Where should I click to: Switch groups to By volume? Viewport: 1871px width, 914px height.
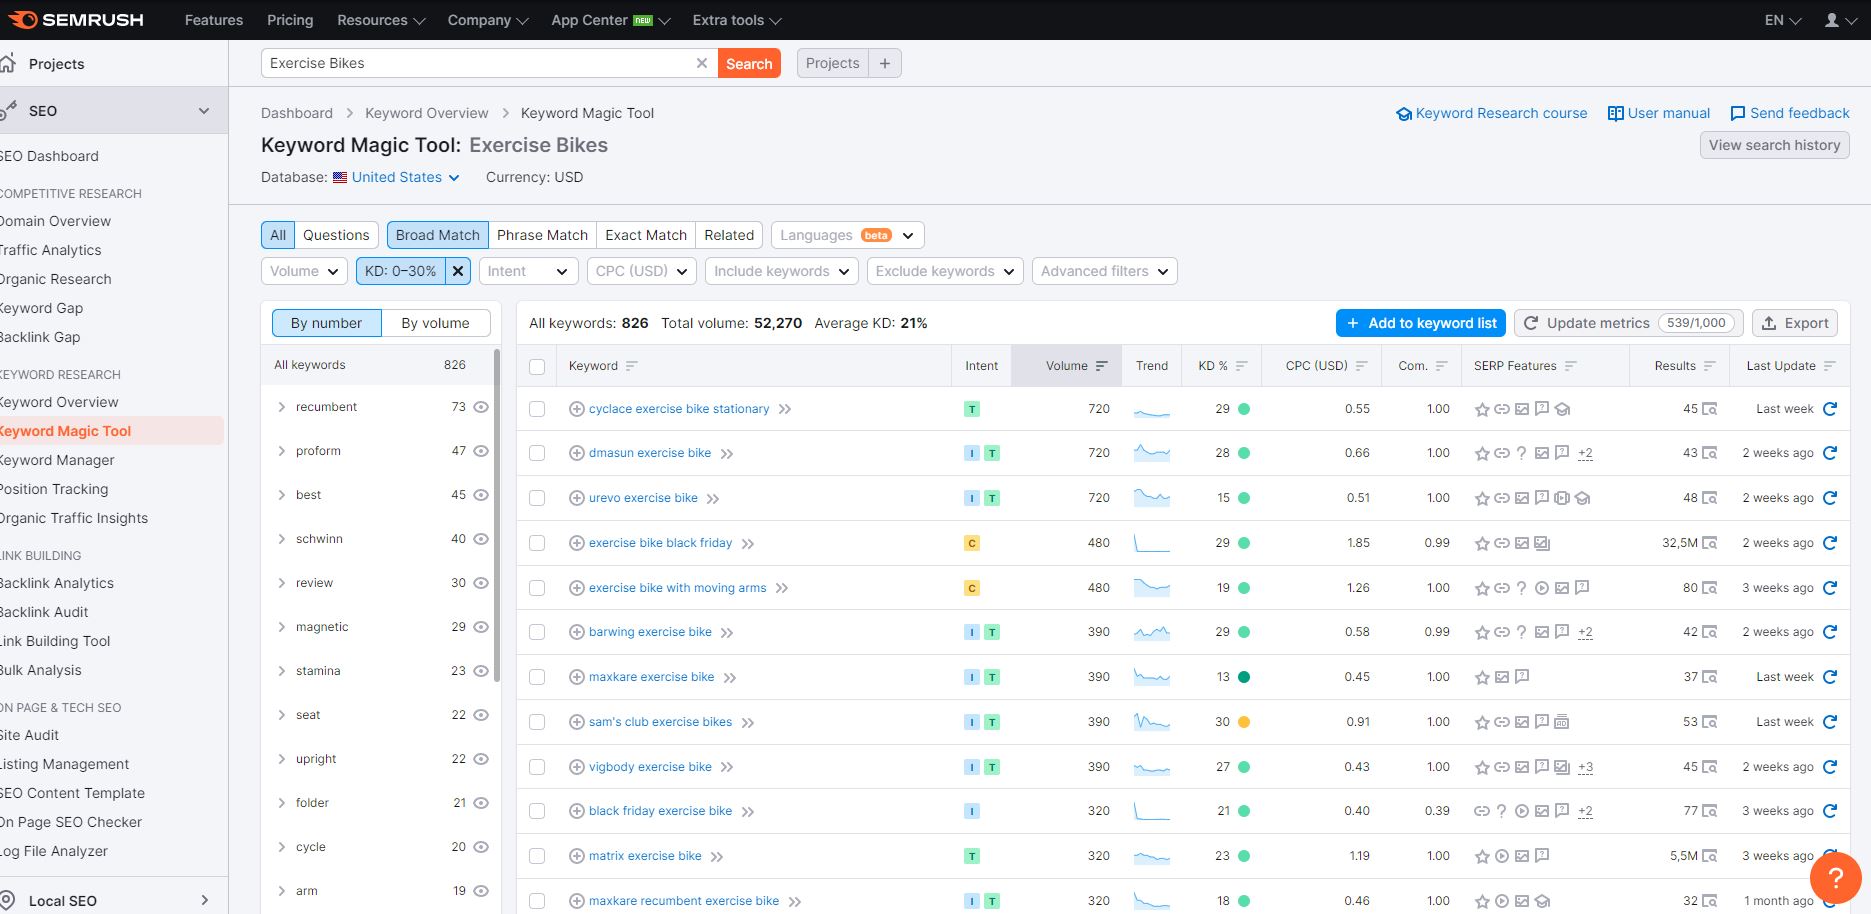pyautogui.click(x=435, y=323)
